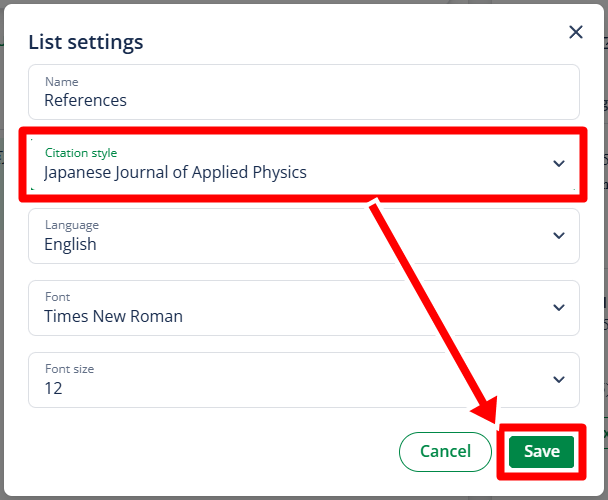Image resolution: width=608 pixels, height=500 pixels.
Task: Click the List settings dialog title
Action: [x=86, y=42]
